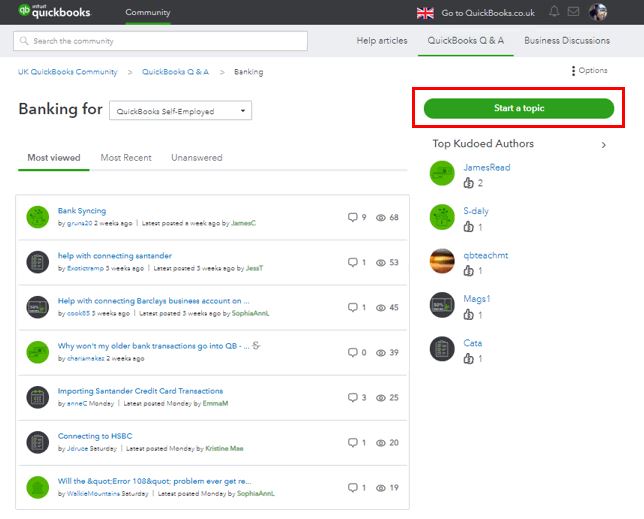Switch to the Unanswered tab
Image resolution: width=644 pixels, height=519 pixels.
(196, 158)
